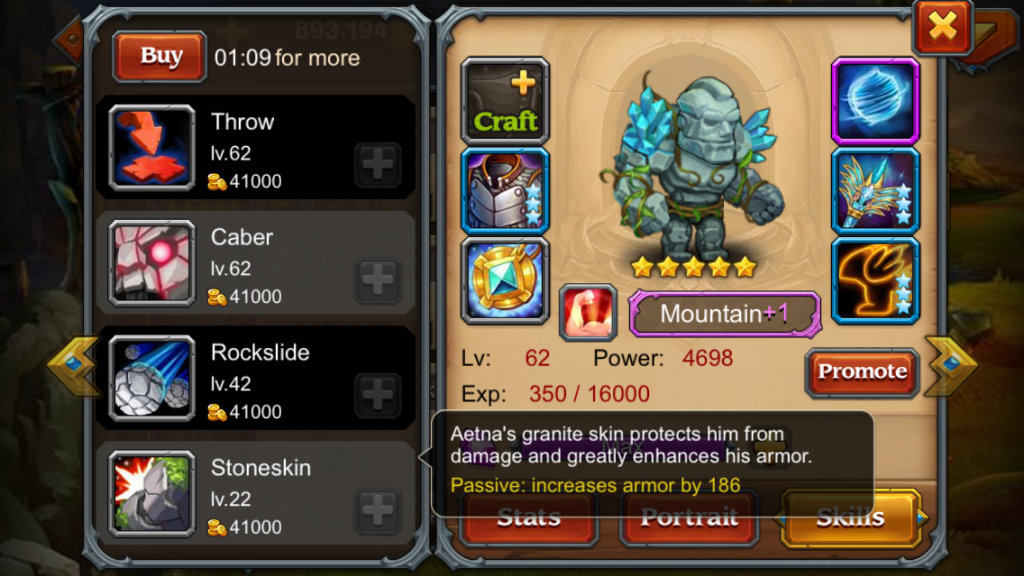Viewport: 1024px width, 576px height.
Task: Select the crystal staff equipment slot
Action: tap(875, 191)
